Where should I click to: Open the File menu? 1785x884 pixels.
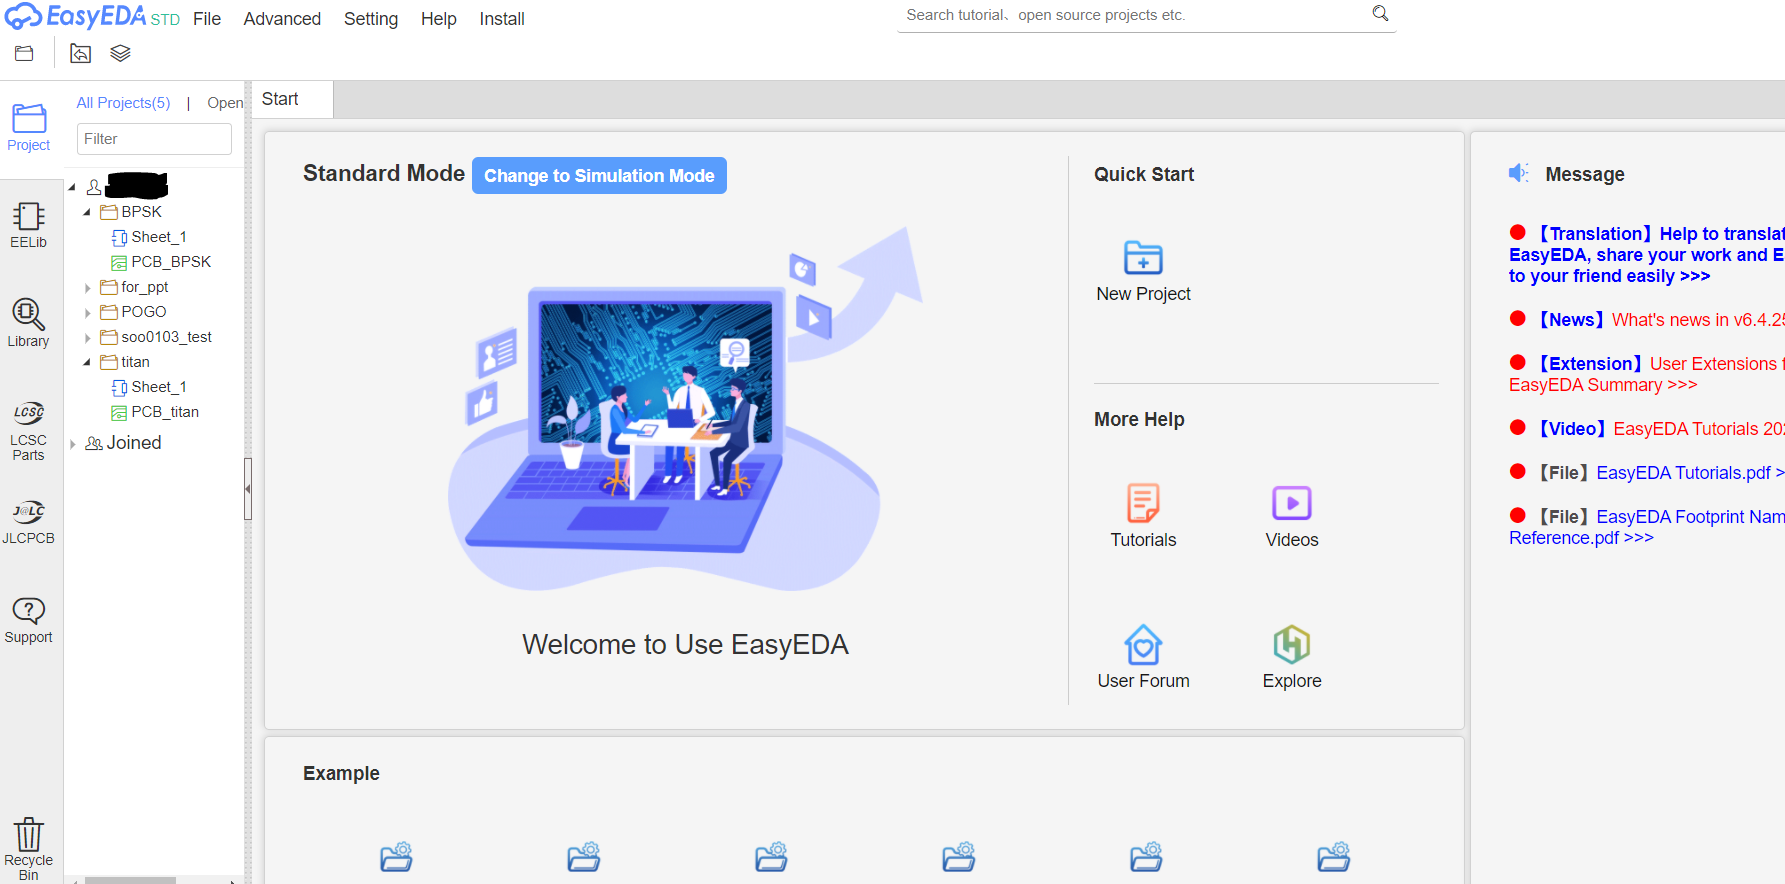point(207,19)
